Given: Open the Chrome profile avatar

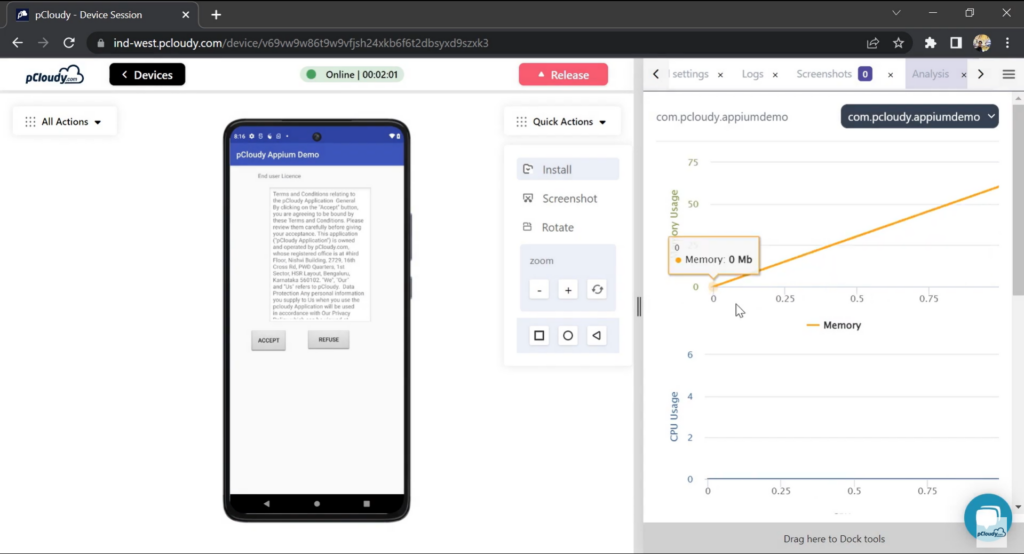Looking at the screenshot, I should click(982, 43).
